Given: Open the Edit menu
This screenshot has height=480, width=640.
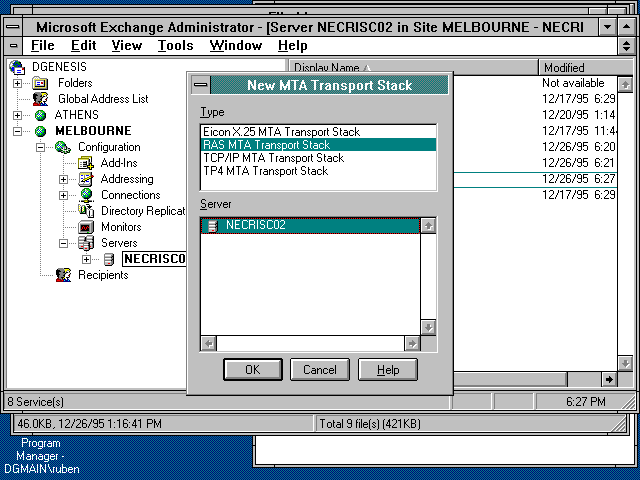Looking at the screenshot, I should tap(83, 45).
